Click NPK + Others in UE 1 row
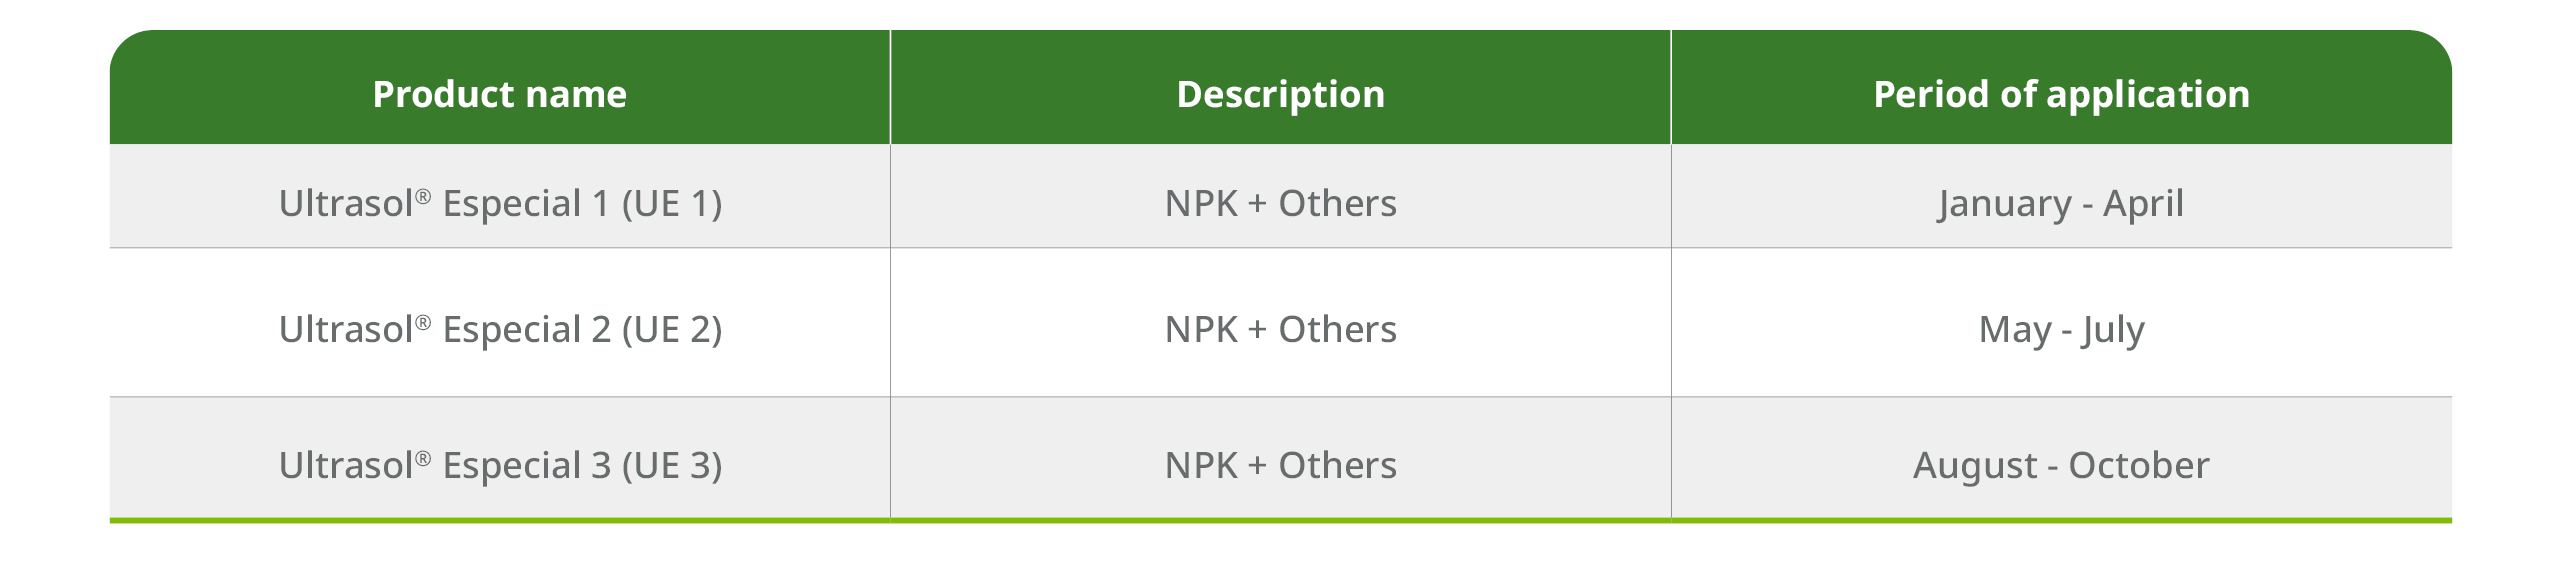Viewport: 2562px width, 582px height. tap(1280, 203)
